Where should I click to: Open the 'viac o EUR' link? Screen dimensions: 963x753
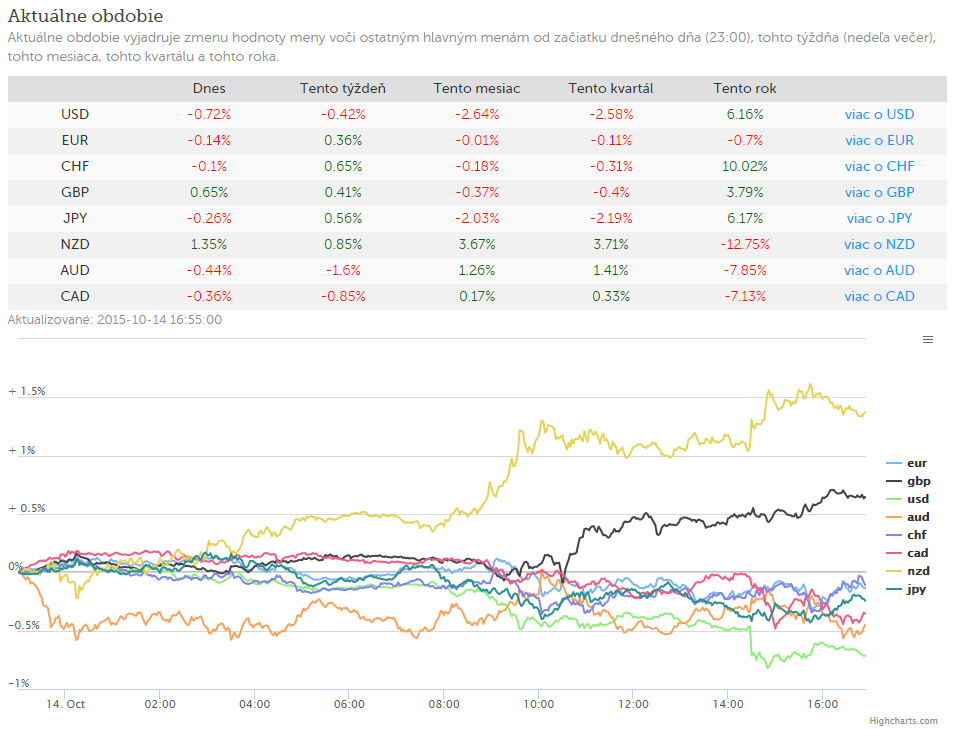pyautogui.click(x=879, y=141)
